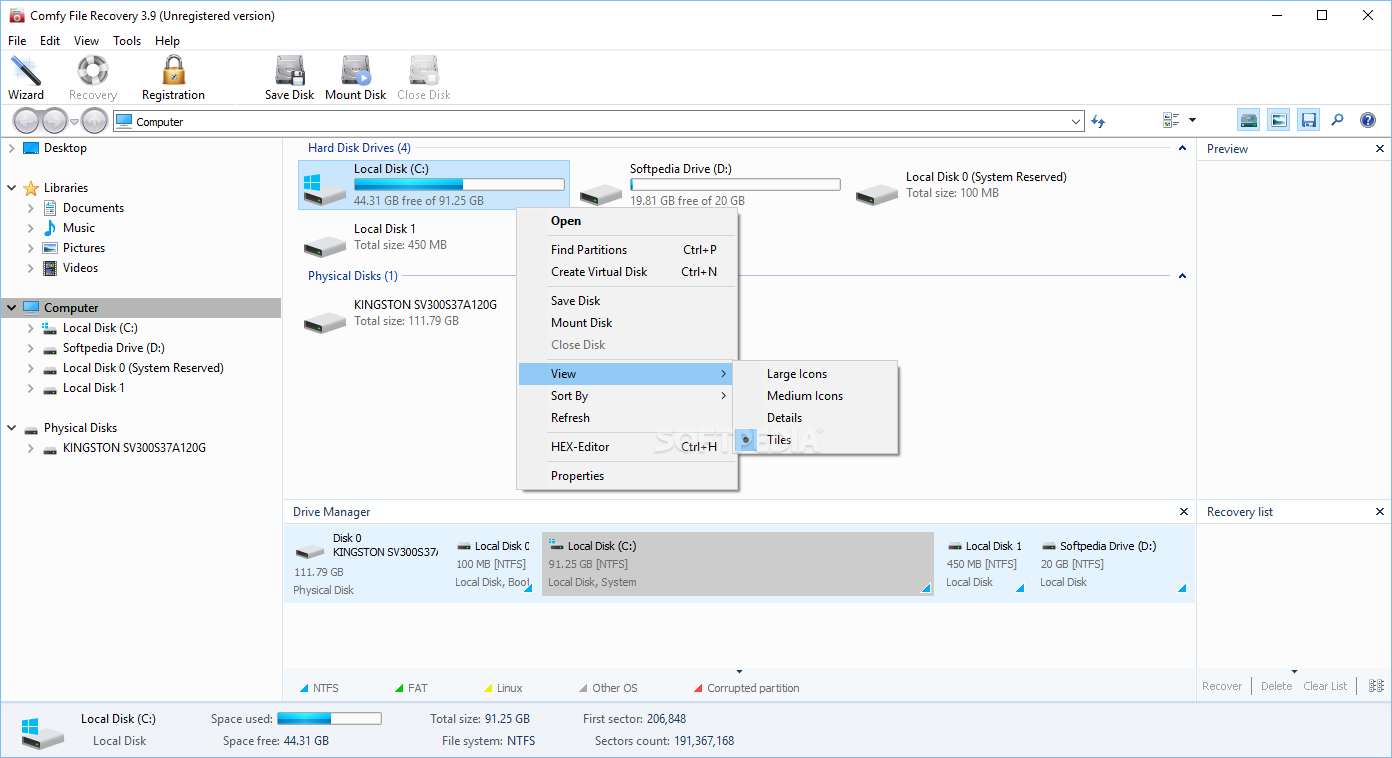This screenshot has height=758, width=1392.
Task: Choose Find Partitions in context menu
Action: [x=628, y=250]
